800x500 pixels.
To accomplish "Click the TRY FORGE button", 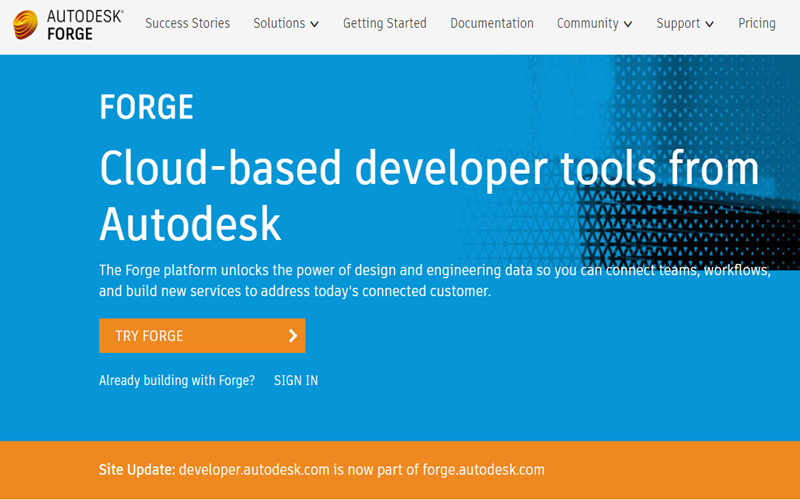I will point(202,336).
